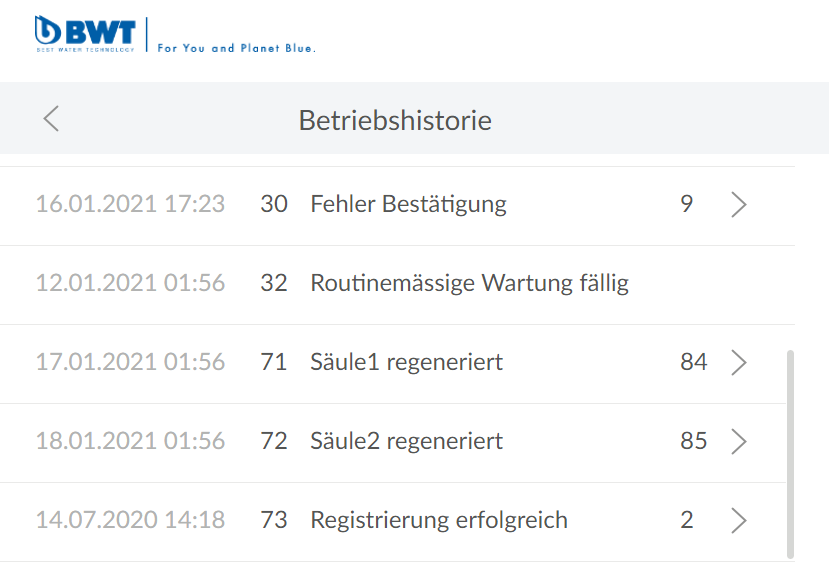Click the 14.07.2020 14:18 timestamp

(130, 520)
